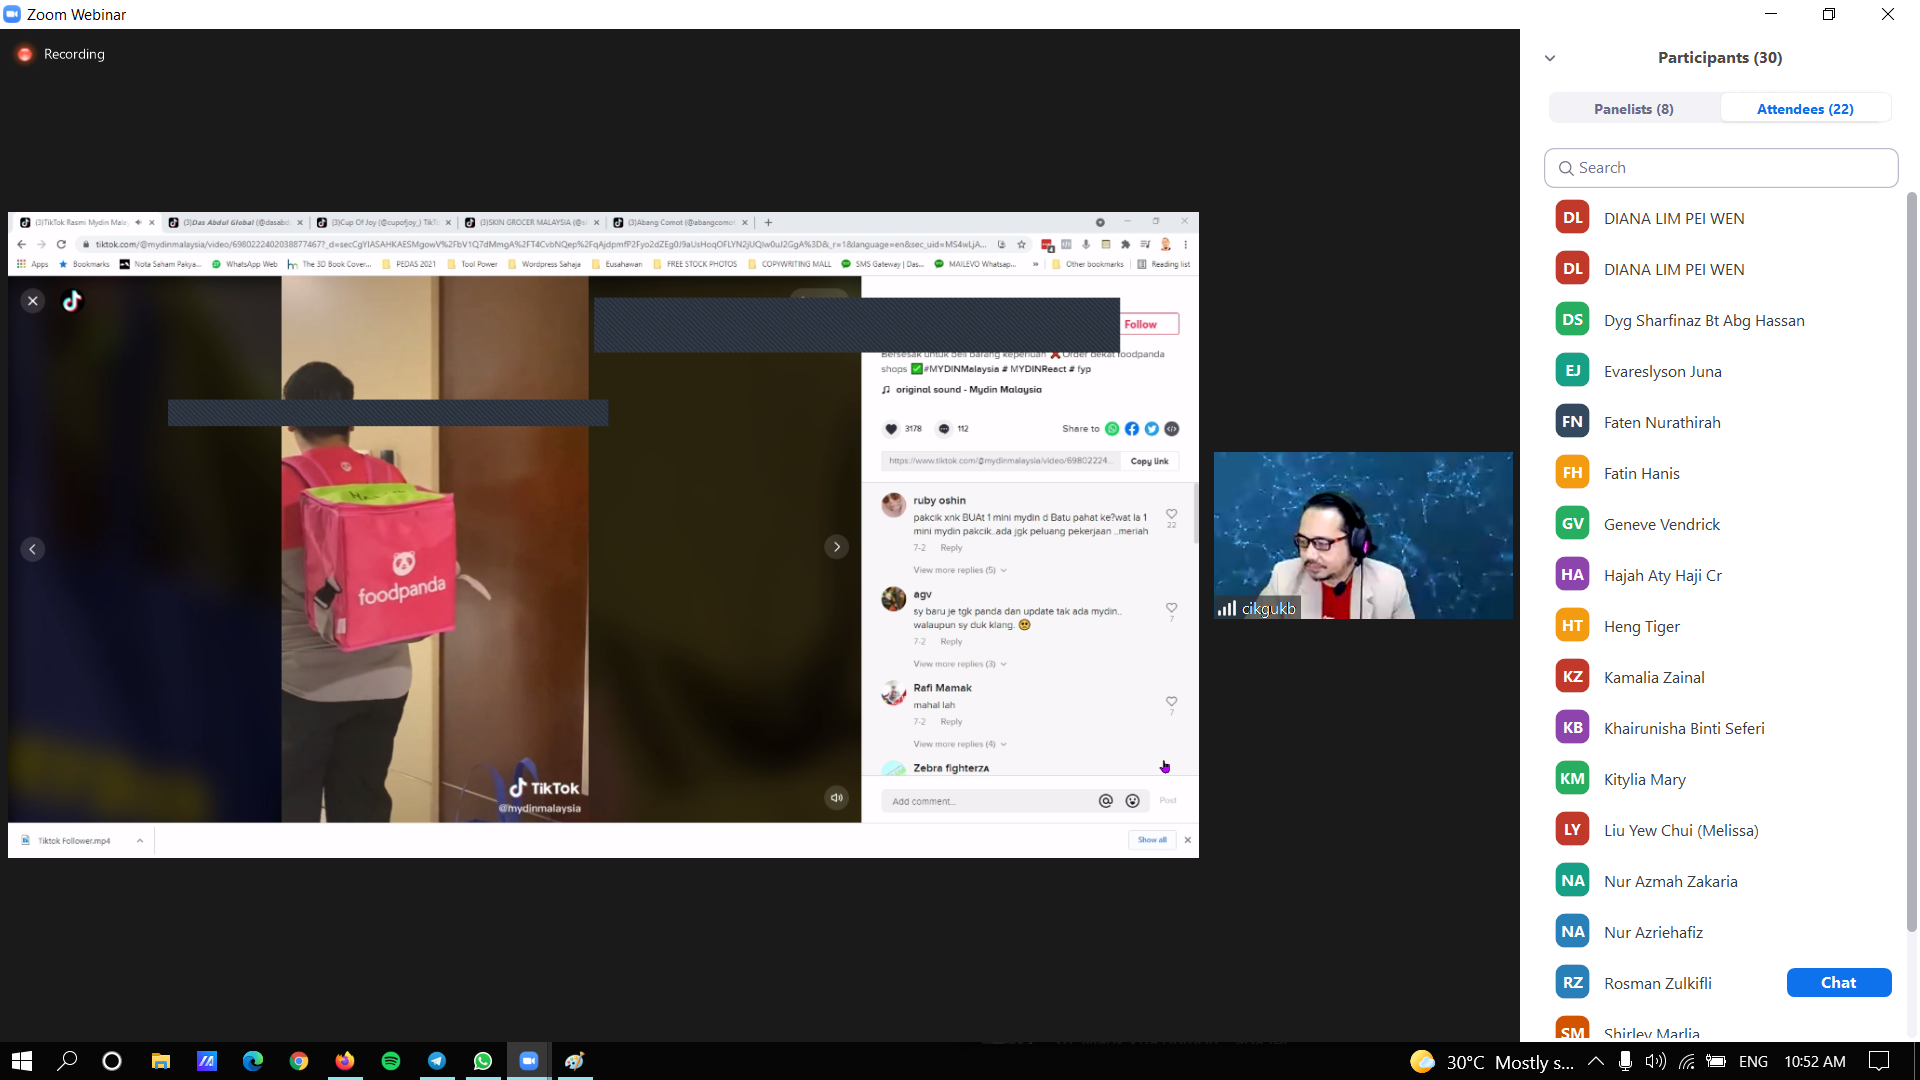
Task: Go to next TikTok video arrow
Action: click(837, 547)
